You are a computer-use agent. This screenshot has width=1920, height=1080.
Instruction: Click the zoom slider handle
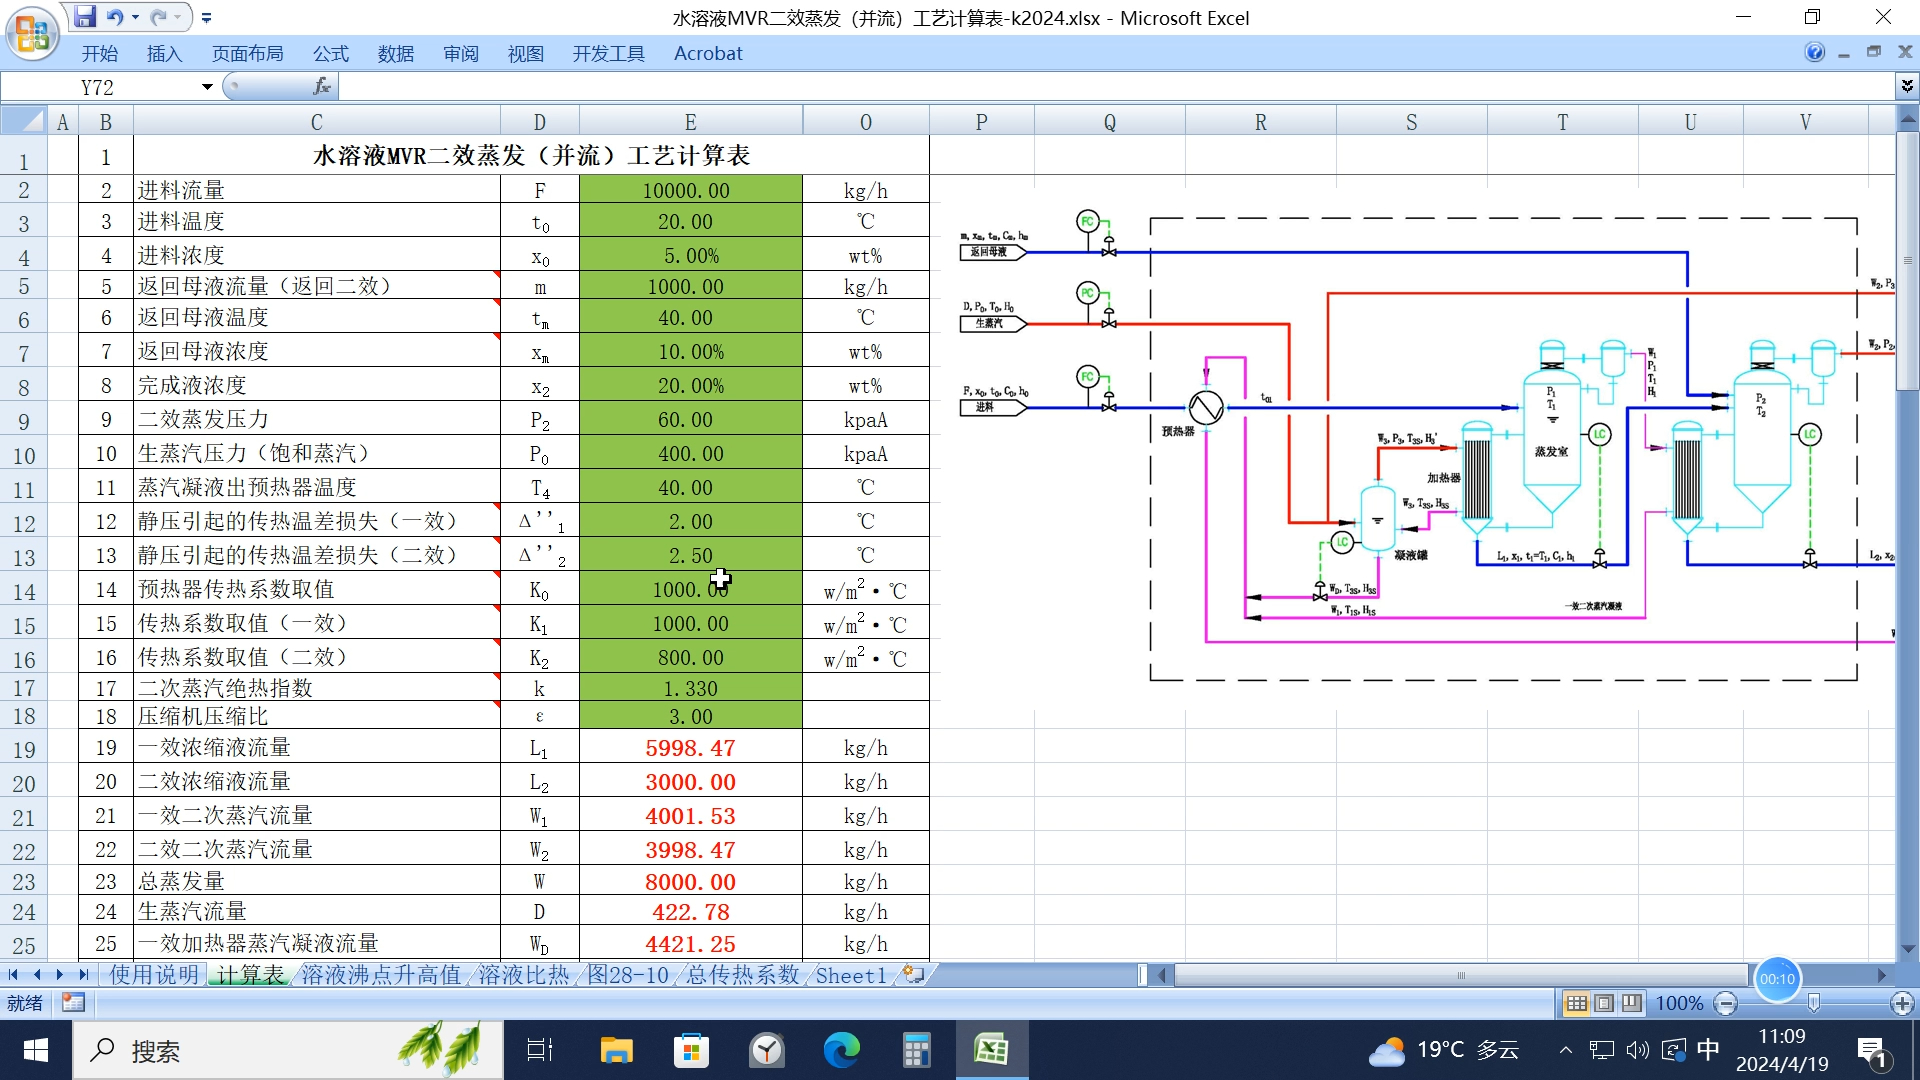pos(1814,1003)
